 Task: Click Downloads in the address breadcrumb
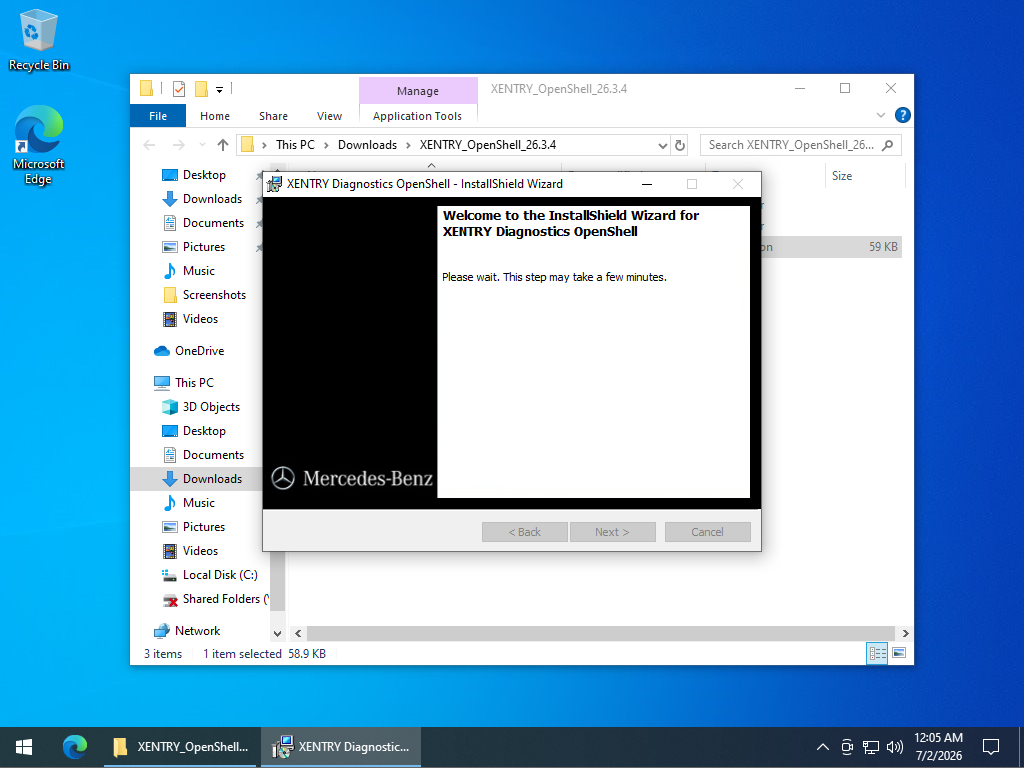(x=367, y=145)
